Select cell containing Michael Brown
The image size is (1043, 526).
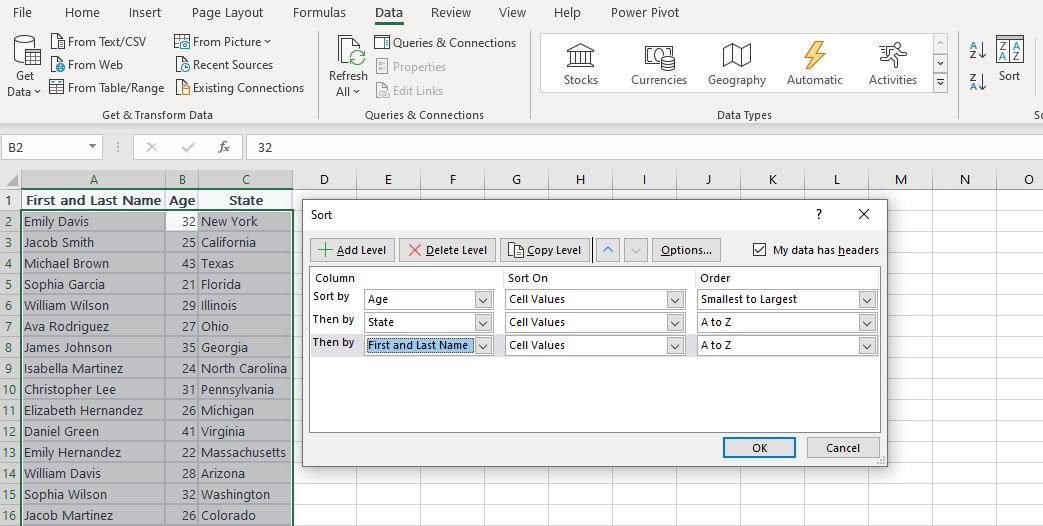click(x=93, y=263)
